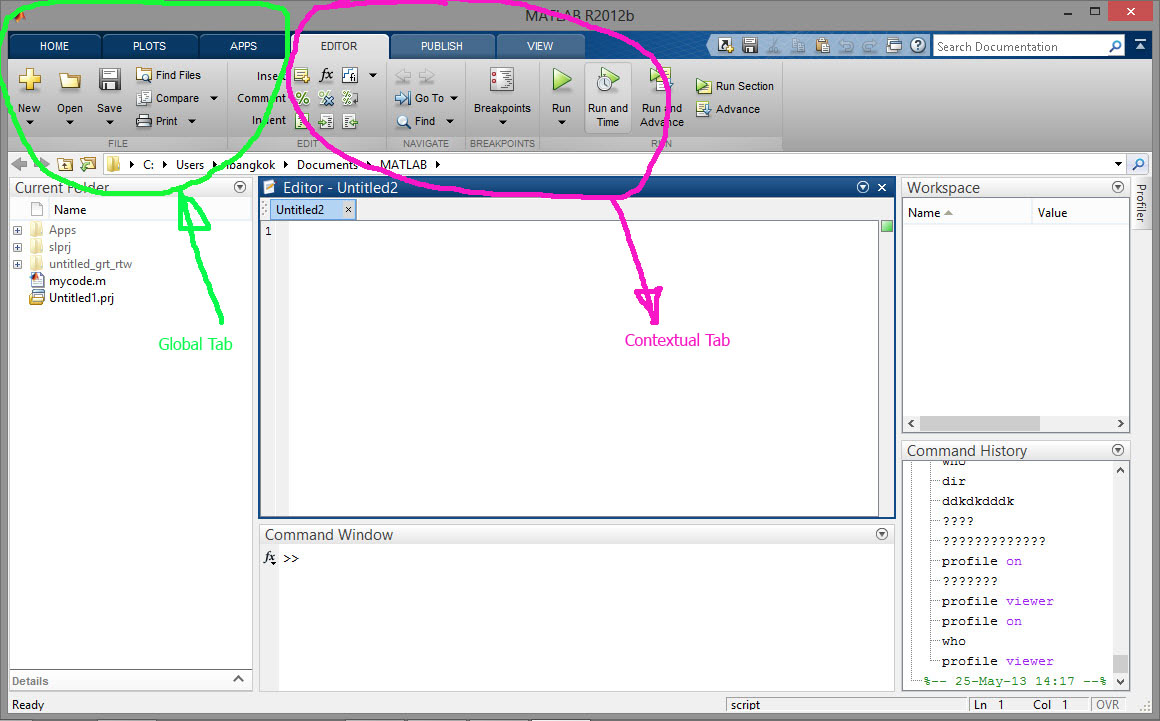Click the documentation search magnifier icon
Viewport: 1160px width, 721px height.
[1115, 47]
